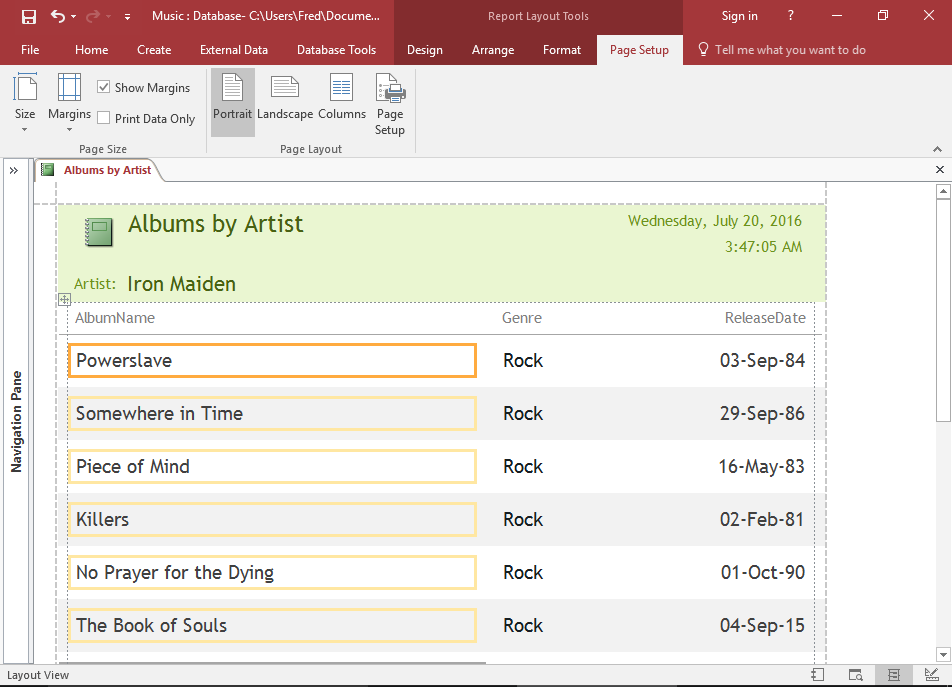Select the Artist: label
This screenshot has height=687, width=952.
[x=95, y=284]
